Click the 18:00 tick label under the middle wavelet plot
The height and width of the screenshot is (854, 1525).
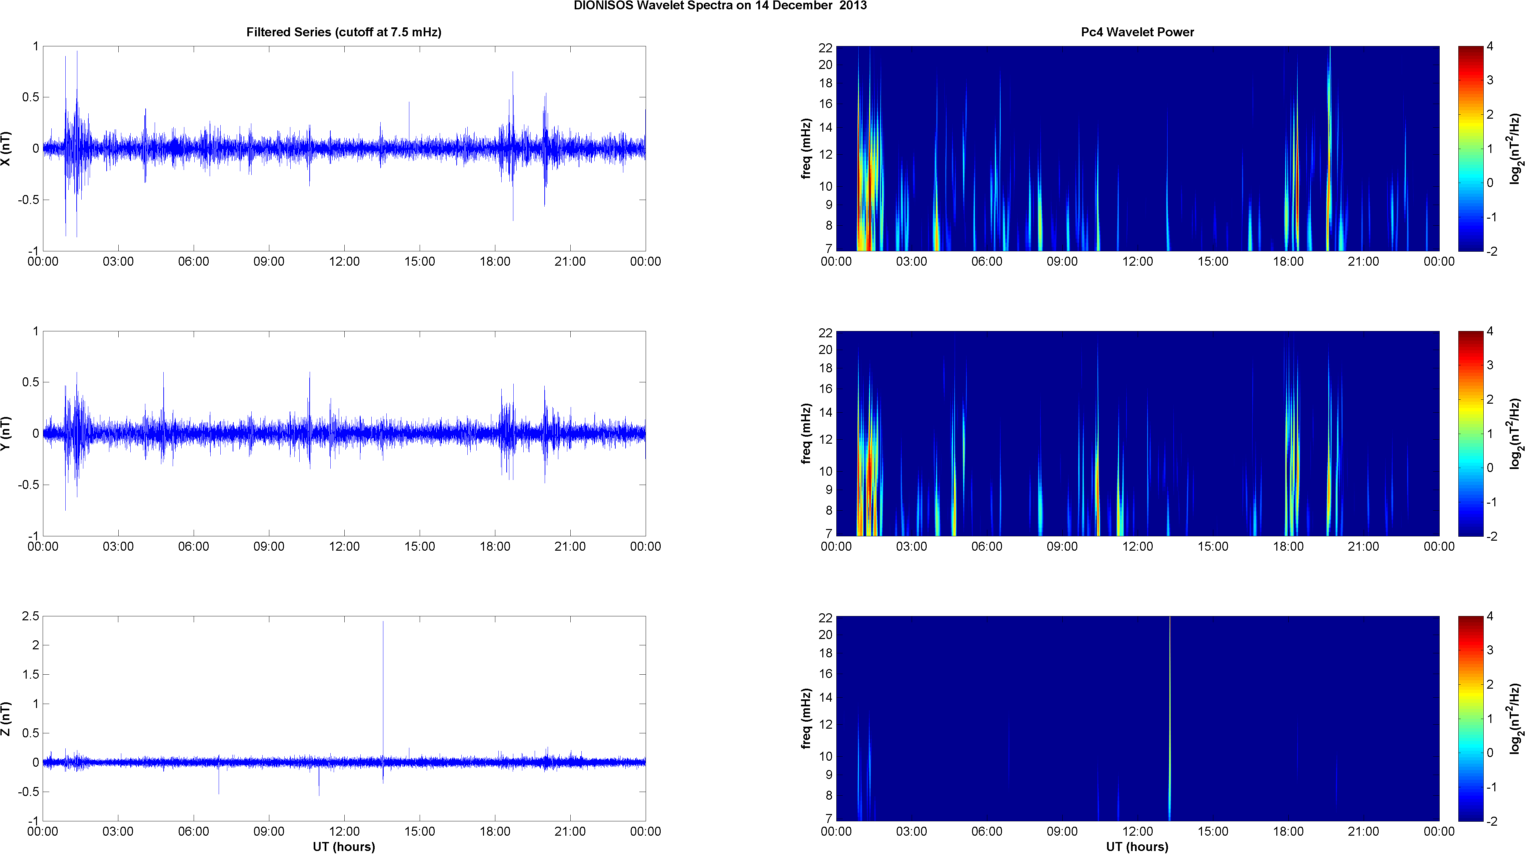pos(1288,547)
